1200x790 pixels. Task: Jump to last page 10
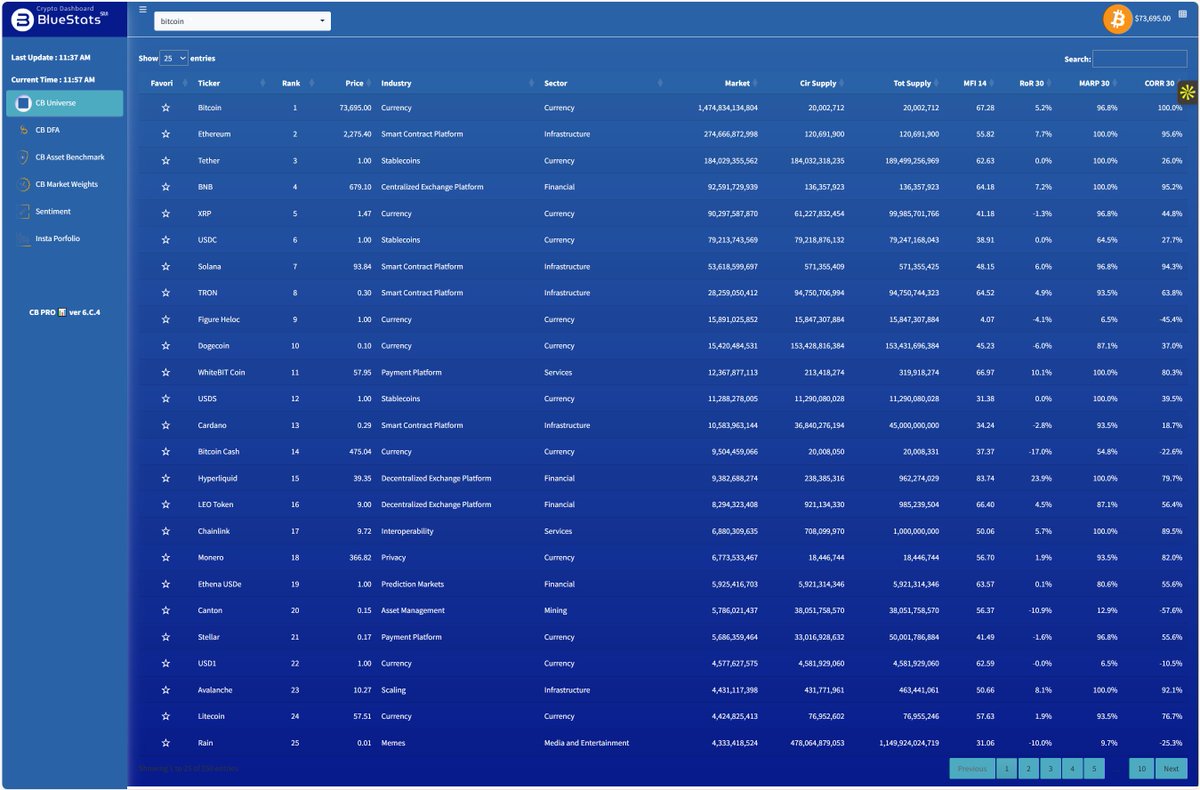pos(1142,768)
